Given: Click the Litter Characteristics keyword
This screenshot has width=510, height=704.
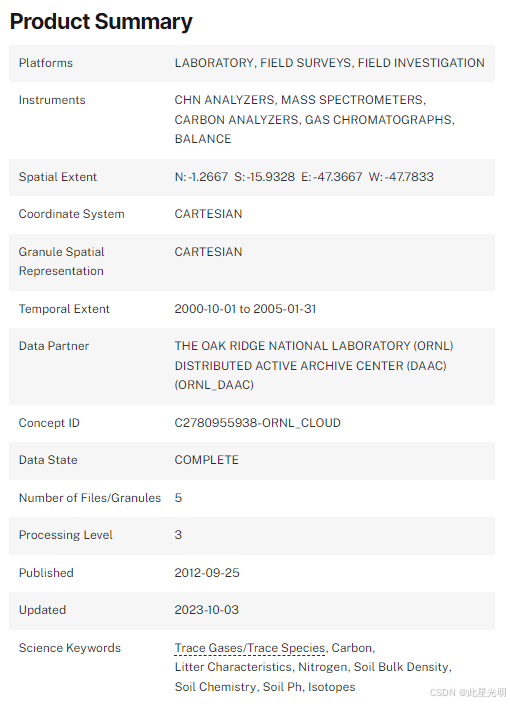Looking at the screenshot, I should point(233,667).
